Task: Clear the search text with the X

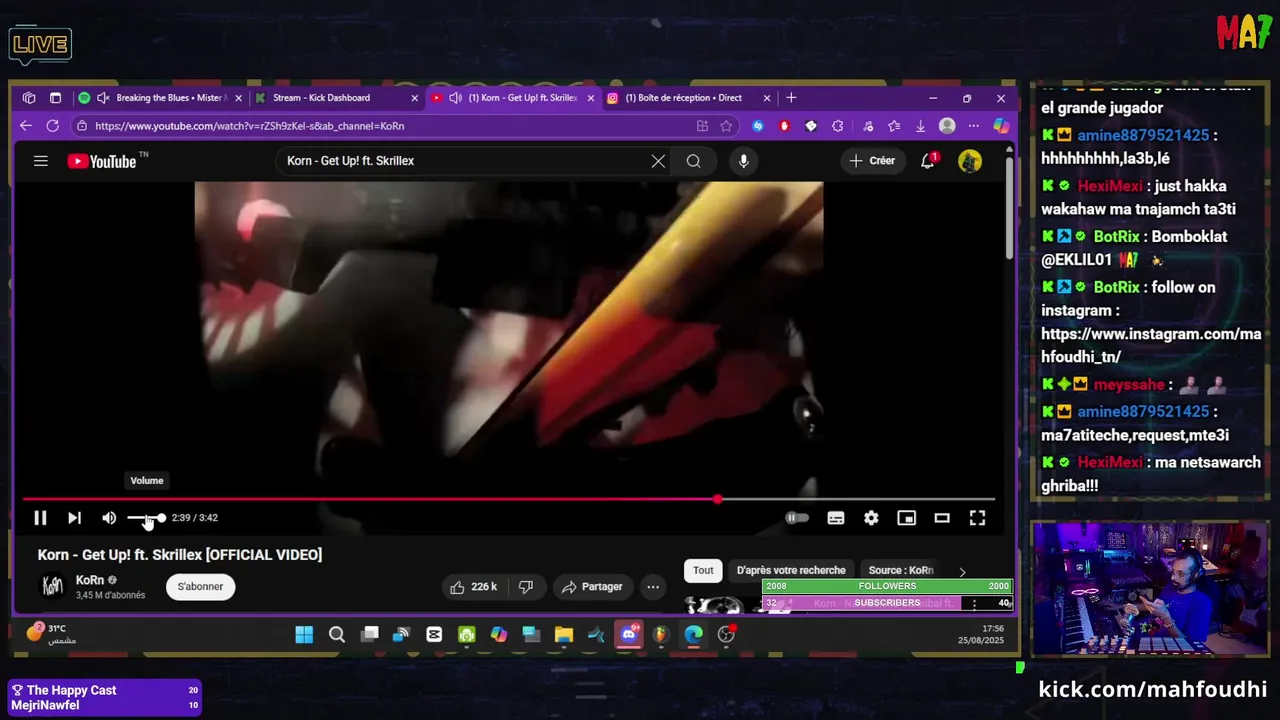Action: (x=658, y=161)
